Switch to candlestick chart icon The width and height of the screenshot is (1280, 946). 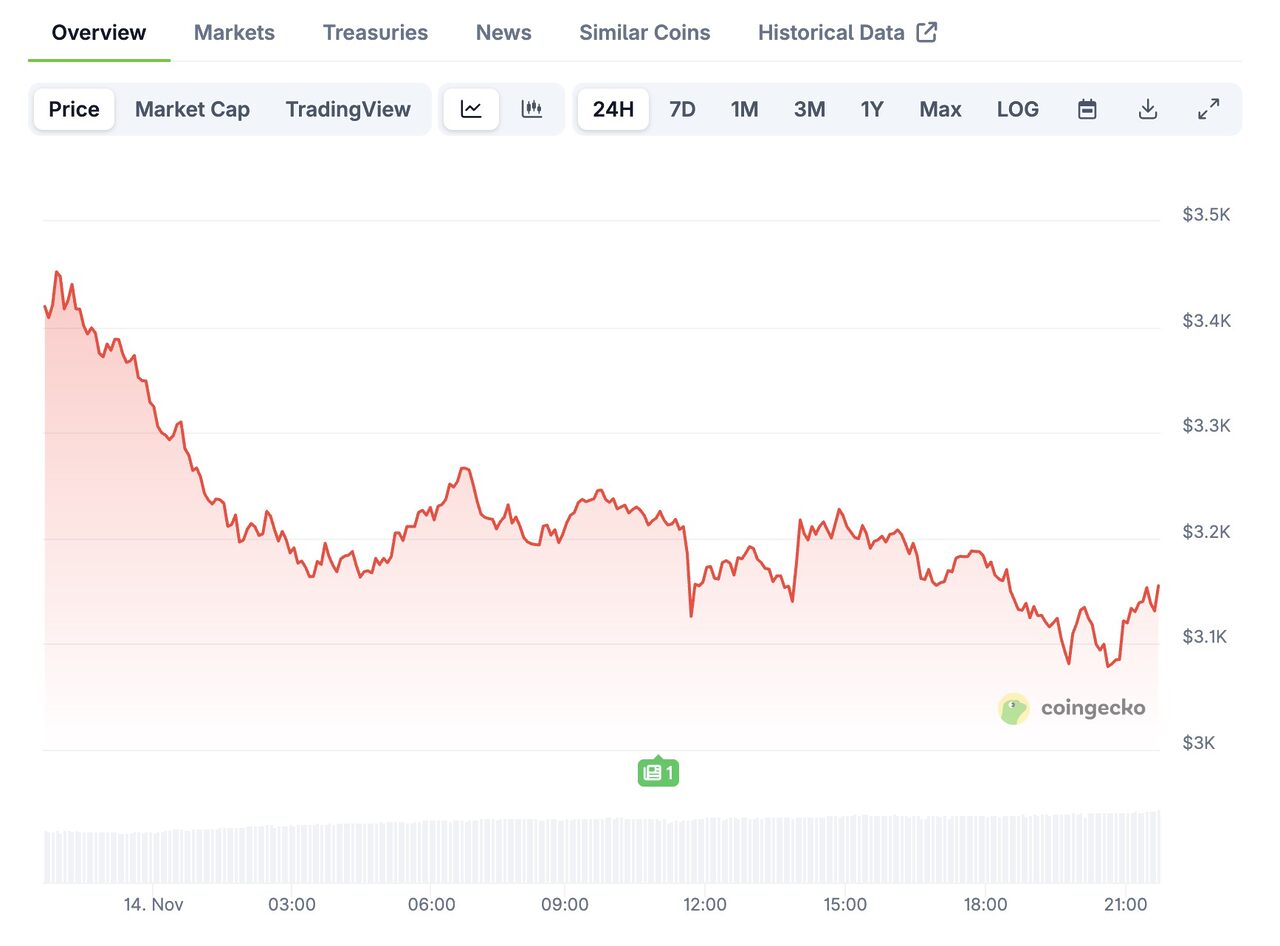(532, 109)
